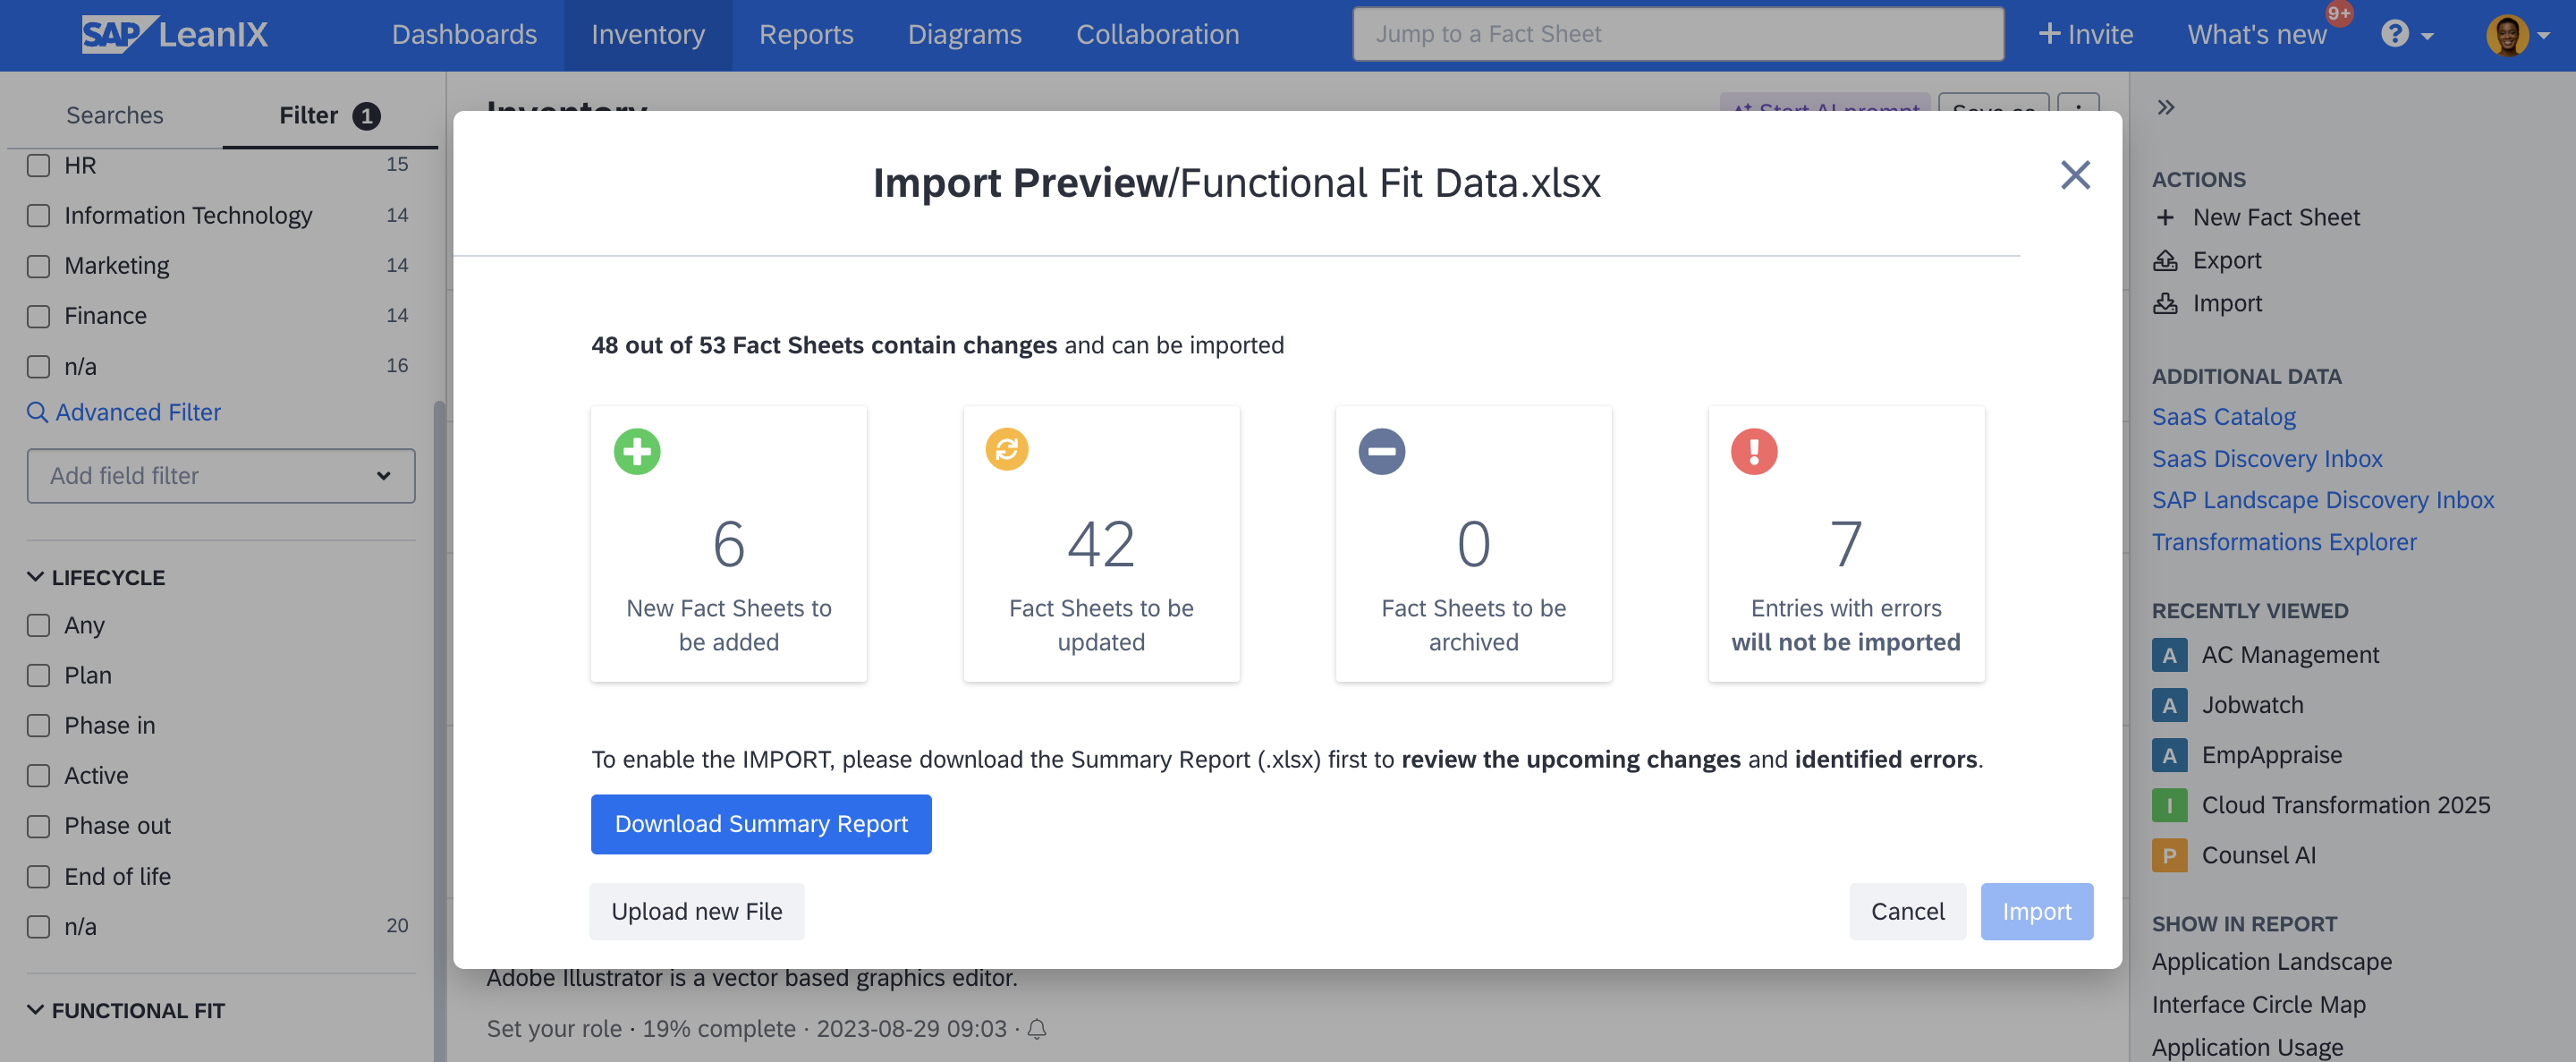
Task: Toggle the HR category checkbox
Action: pos(38,165)
